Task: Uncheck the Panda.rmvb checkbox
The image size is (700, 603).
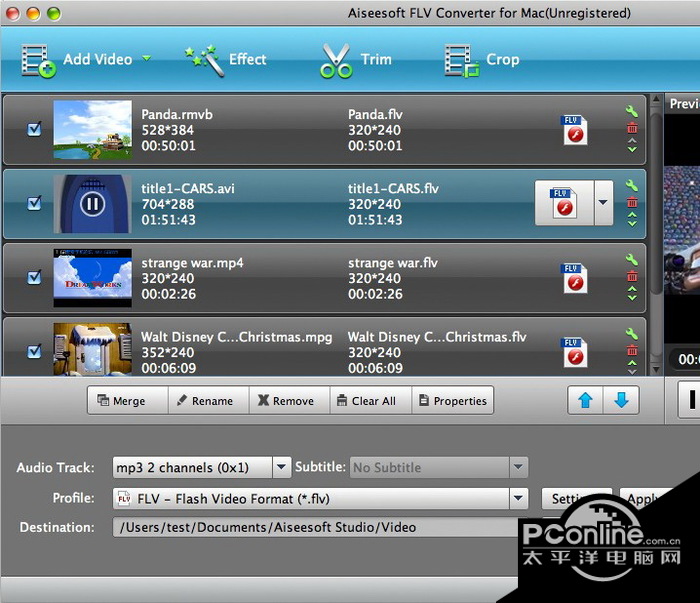Action: [34, 129]
